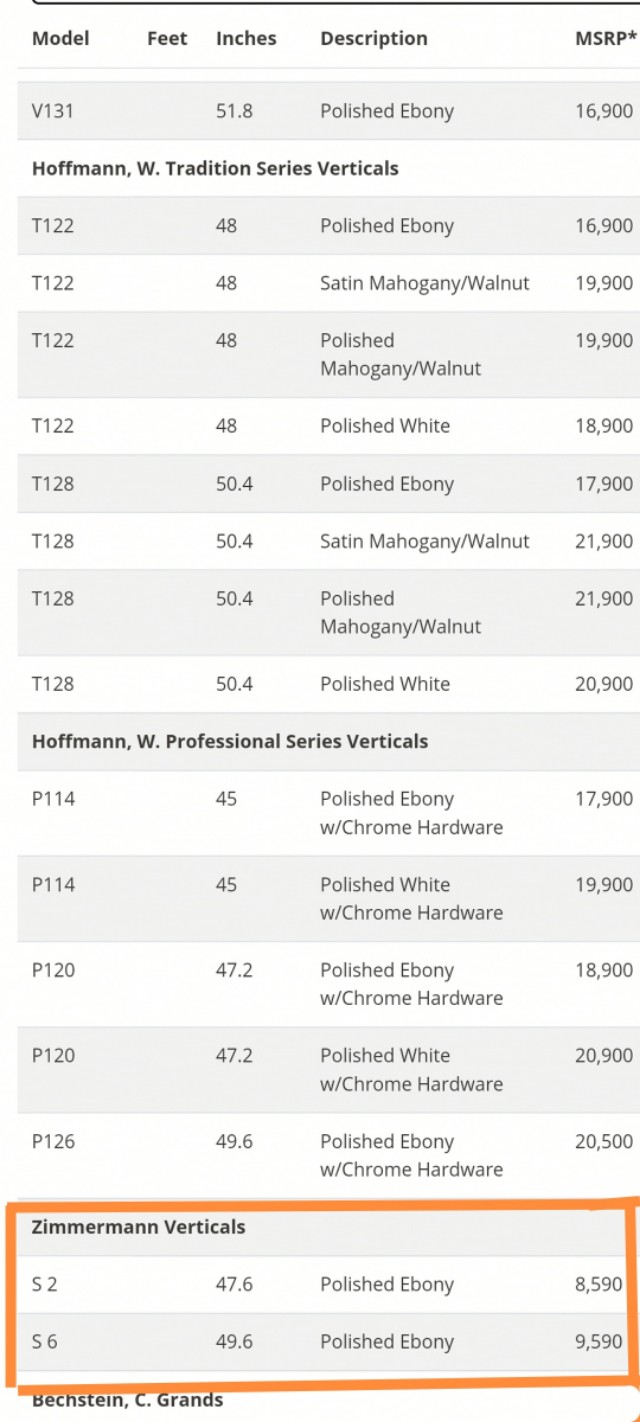Click the 47.6 inches value

[x=235, y=1284]
